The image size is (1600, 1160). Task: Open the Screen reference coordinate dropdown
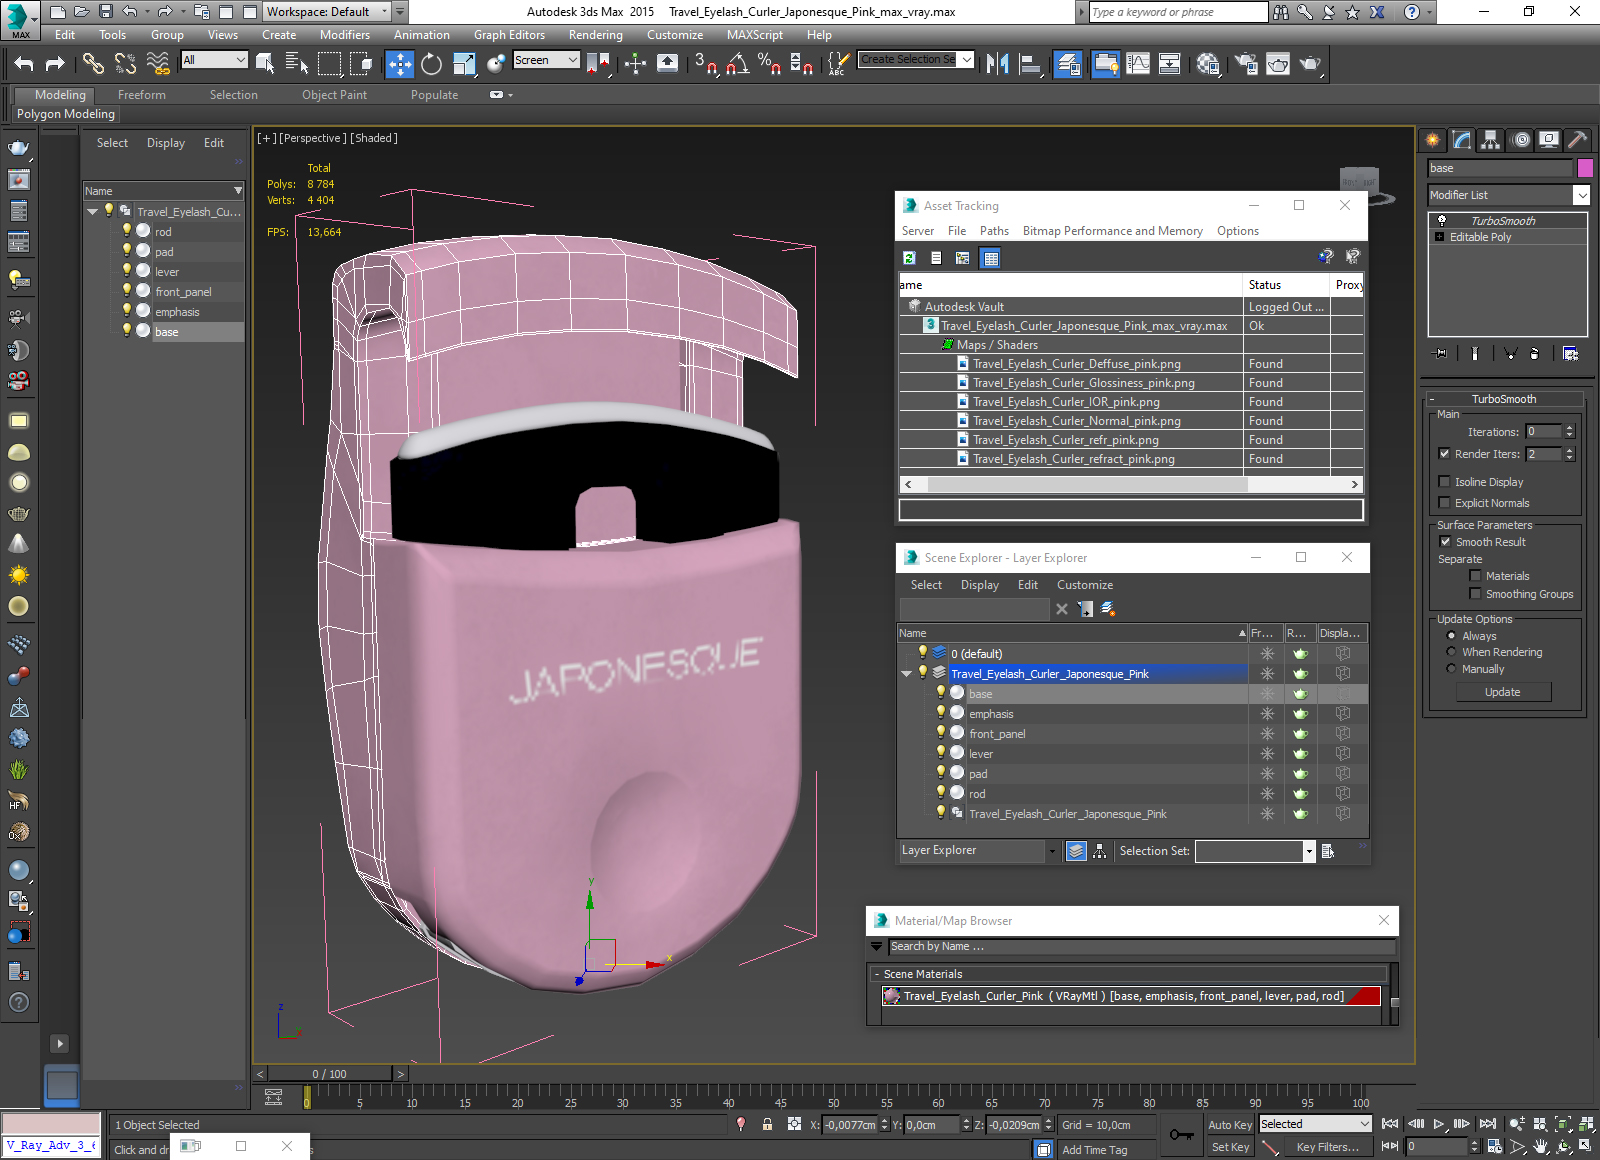coord(573,60)
